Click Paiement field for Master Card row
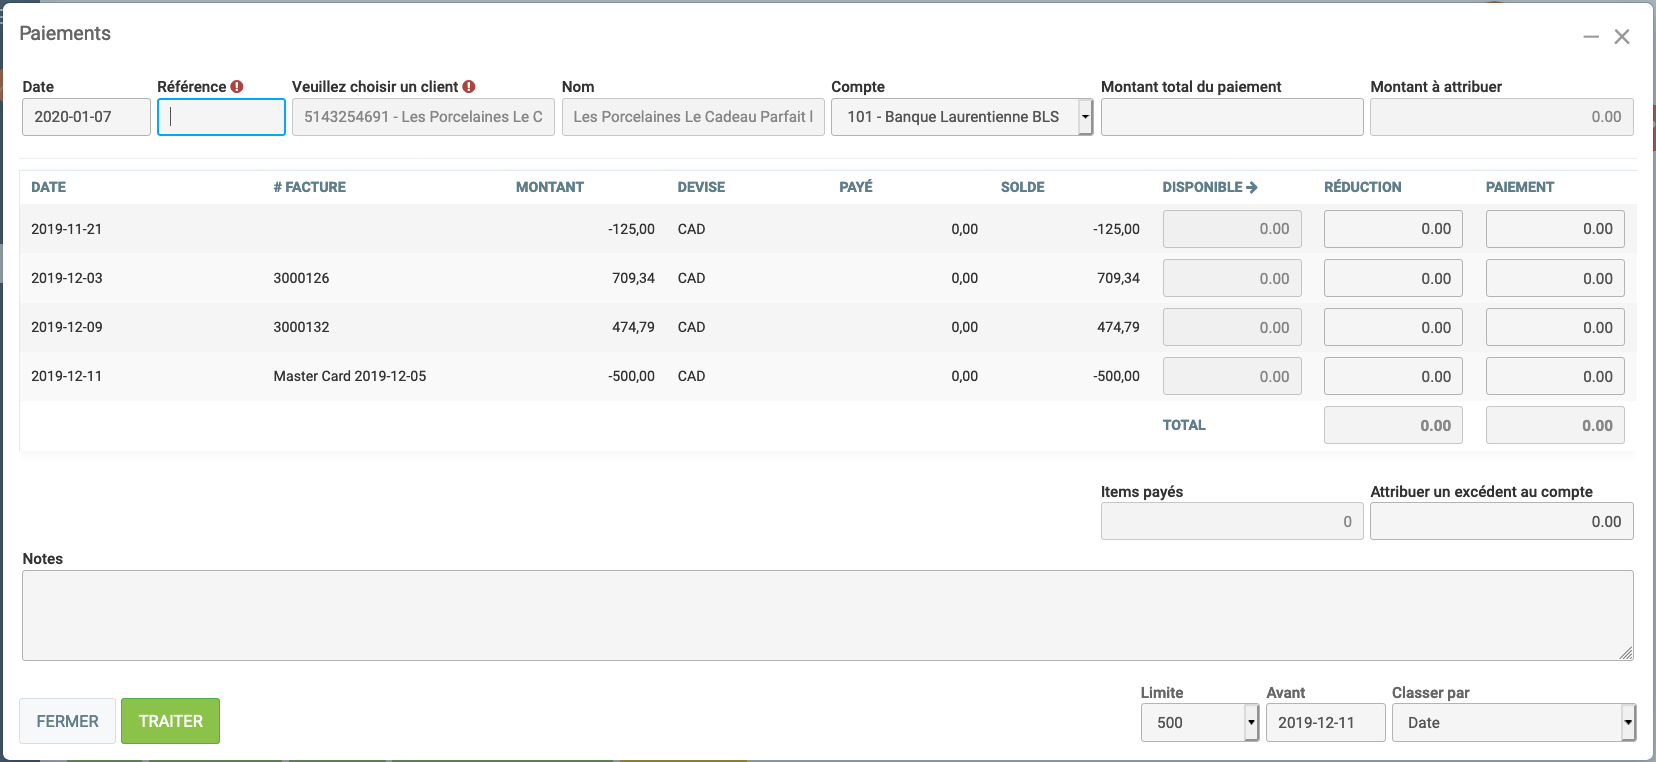 click(x=1554, y=376)
